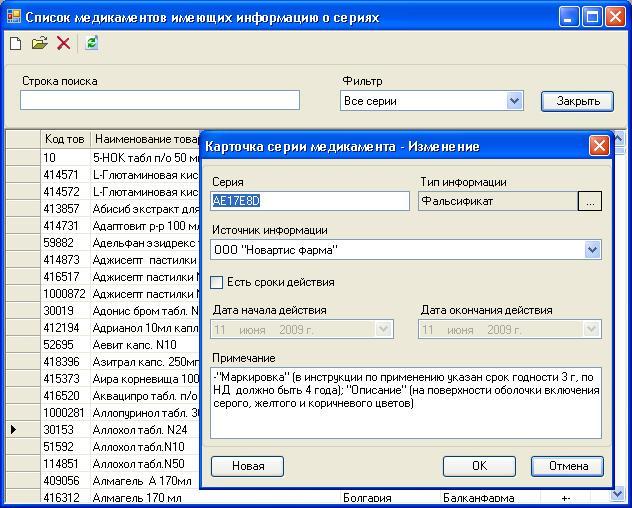Click the New document toolbar icon

coord(15,43)
